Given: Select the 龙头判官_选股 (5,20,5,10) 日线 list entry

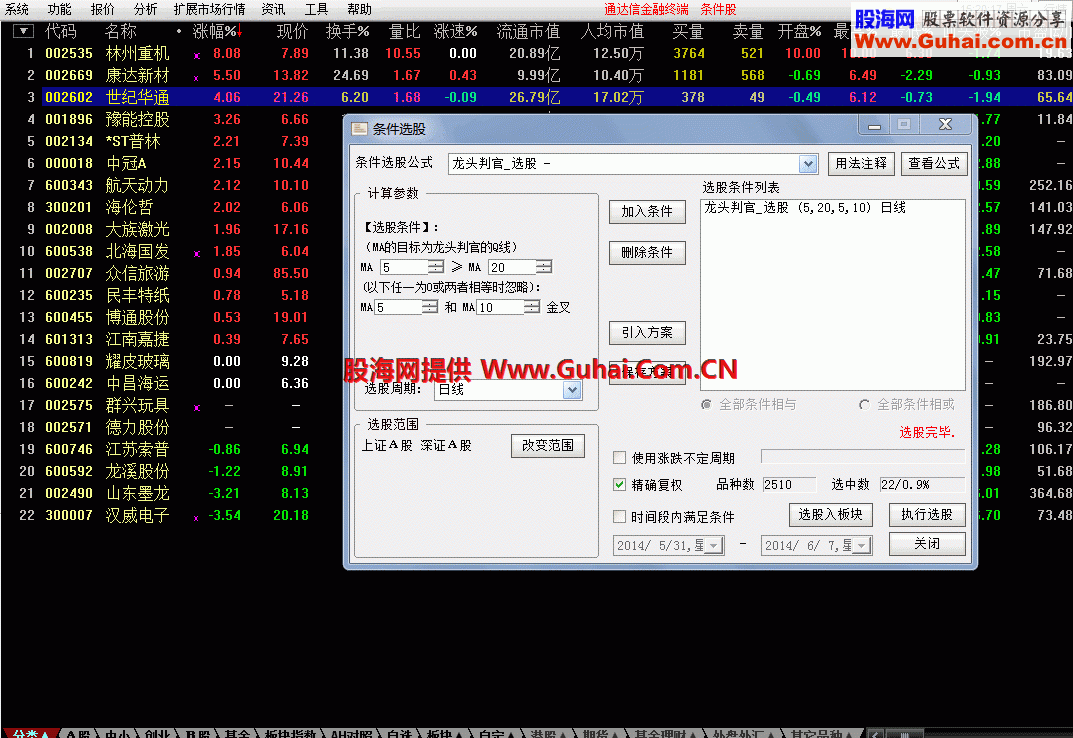Looking at the screenshot, I should [805, 207].
